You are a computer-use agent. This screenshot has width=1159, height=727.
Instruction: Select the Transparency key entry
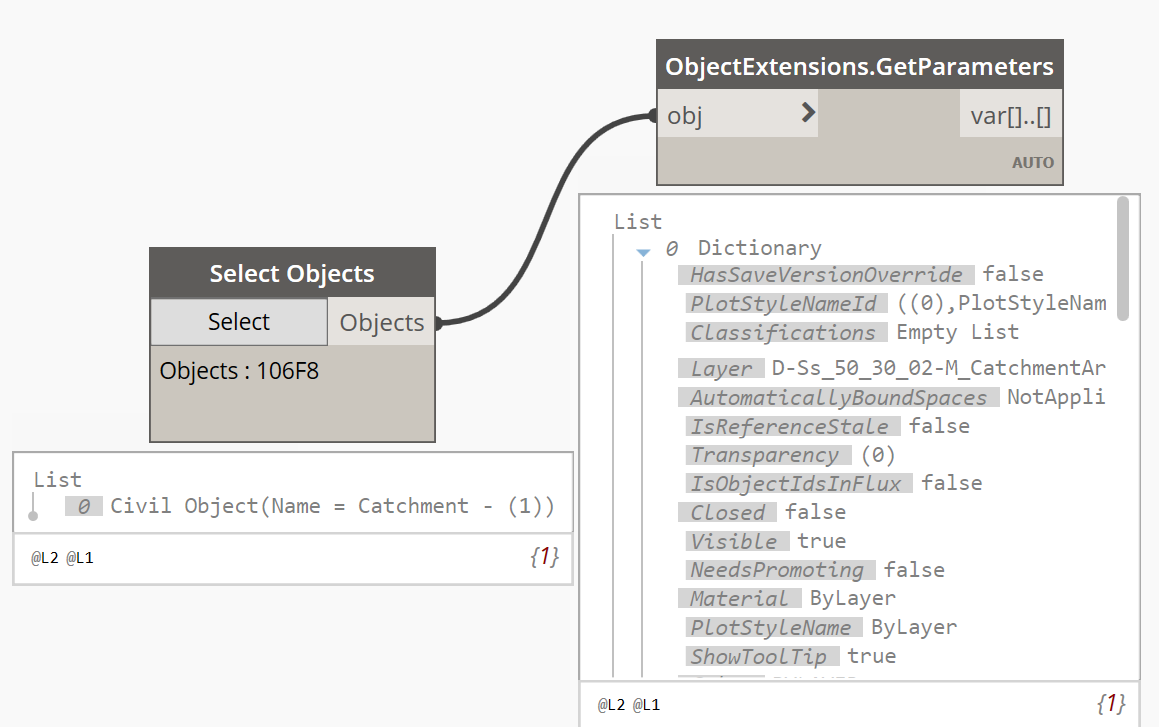click(765, 454)
